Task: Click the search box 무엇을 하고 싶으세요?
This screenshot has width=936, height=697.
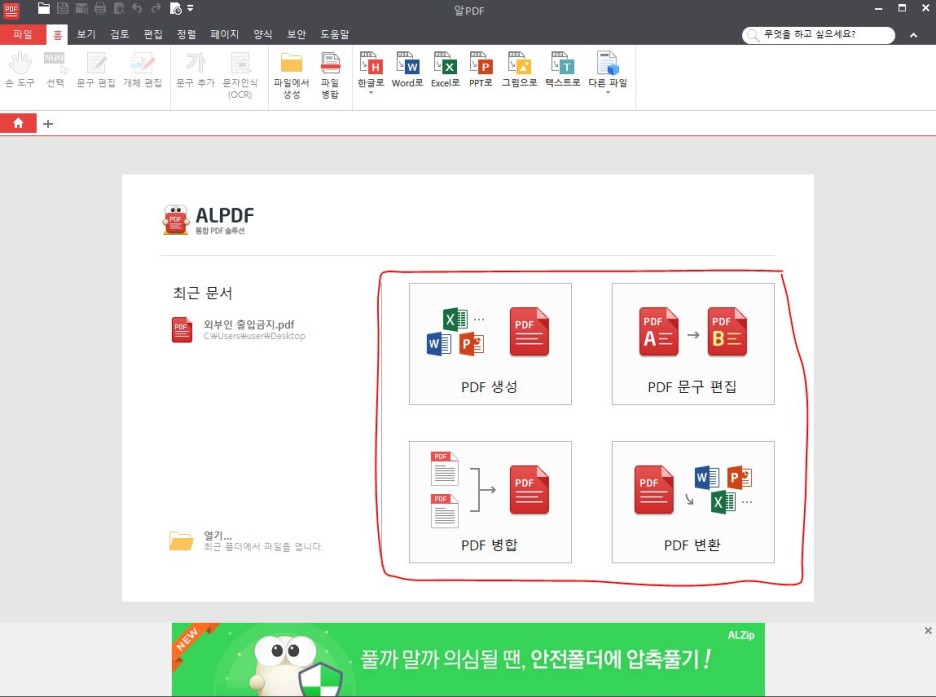Action: click(x=818, y=35)
